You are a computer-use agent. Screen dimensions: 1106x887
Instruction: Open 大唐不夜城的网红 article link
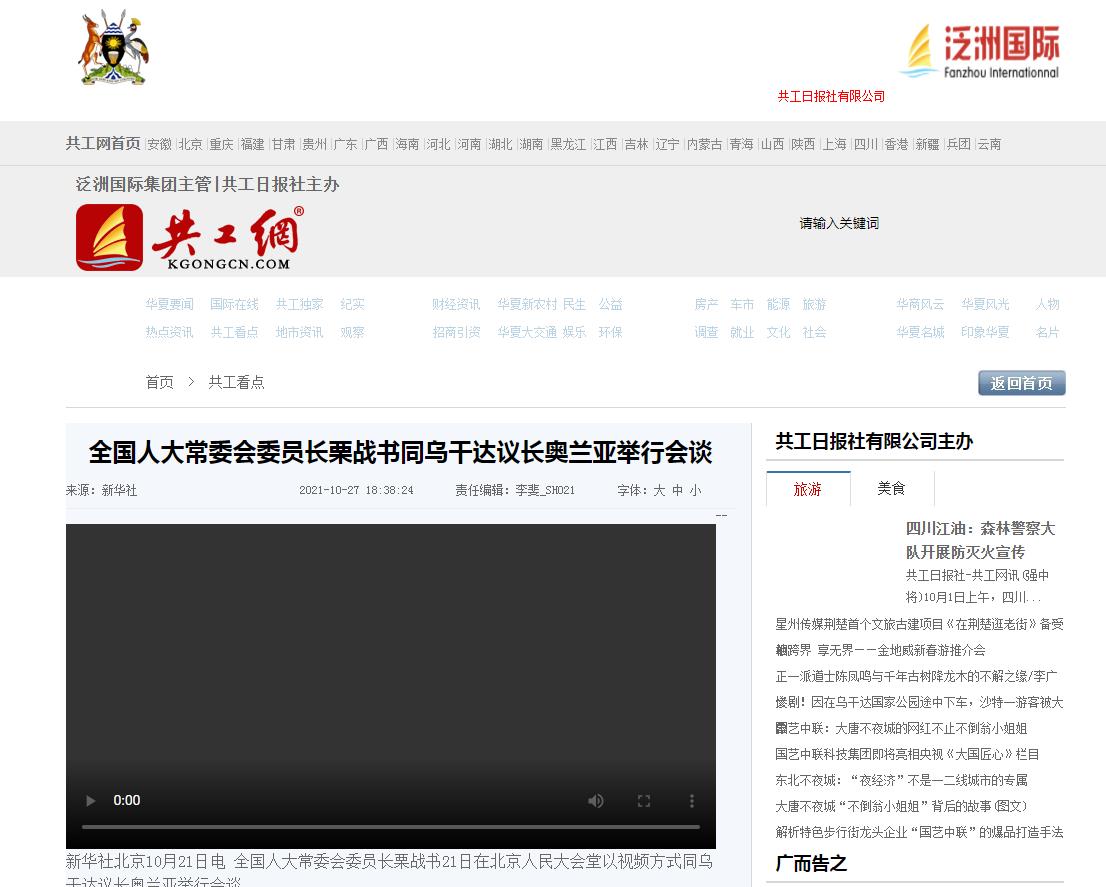coord(901,728)
